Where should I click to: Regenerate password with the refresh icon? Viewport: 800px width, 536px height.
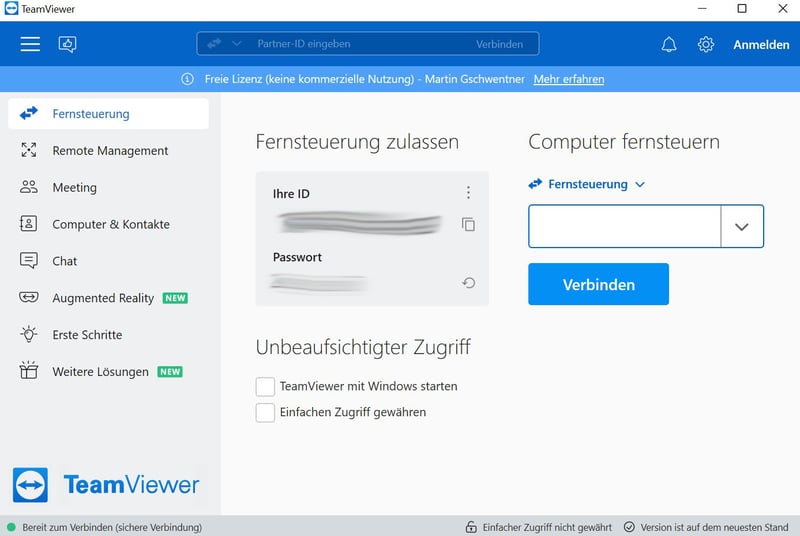pyautogui.click(x=468, y=283)
